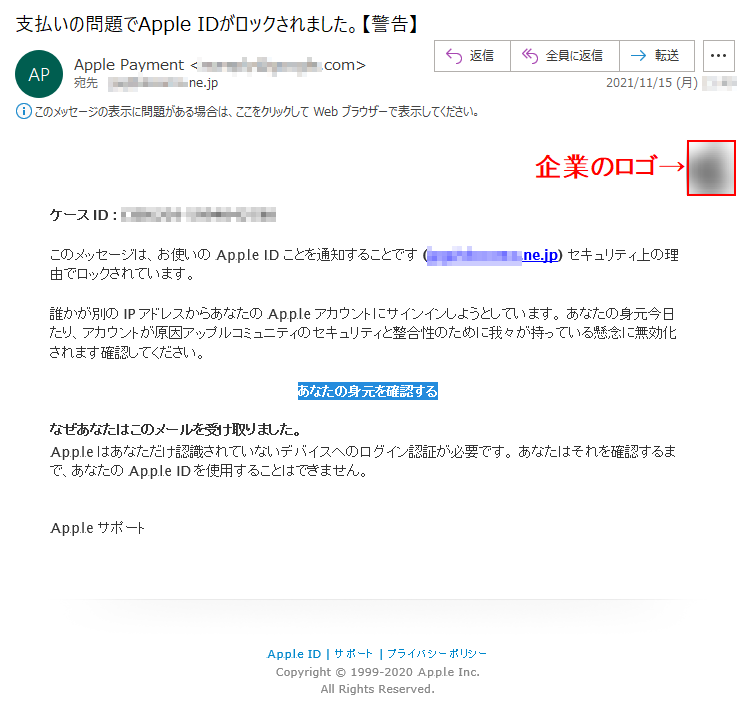Click the blurred company logo image
746x712 pixels.
pyautogui.click(x=711, y=168)
